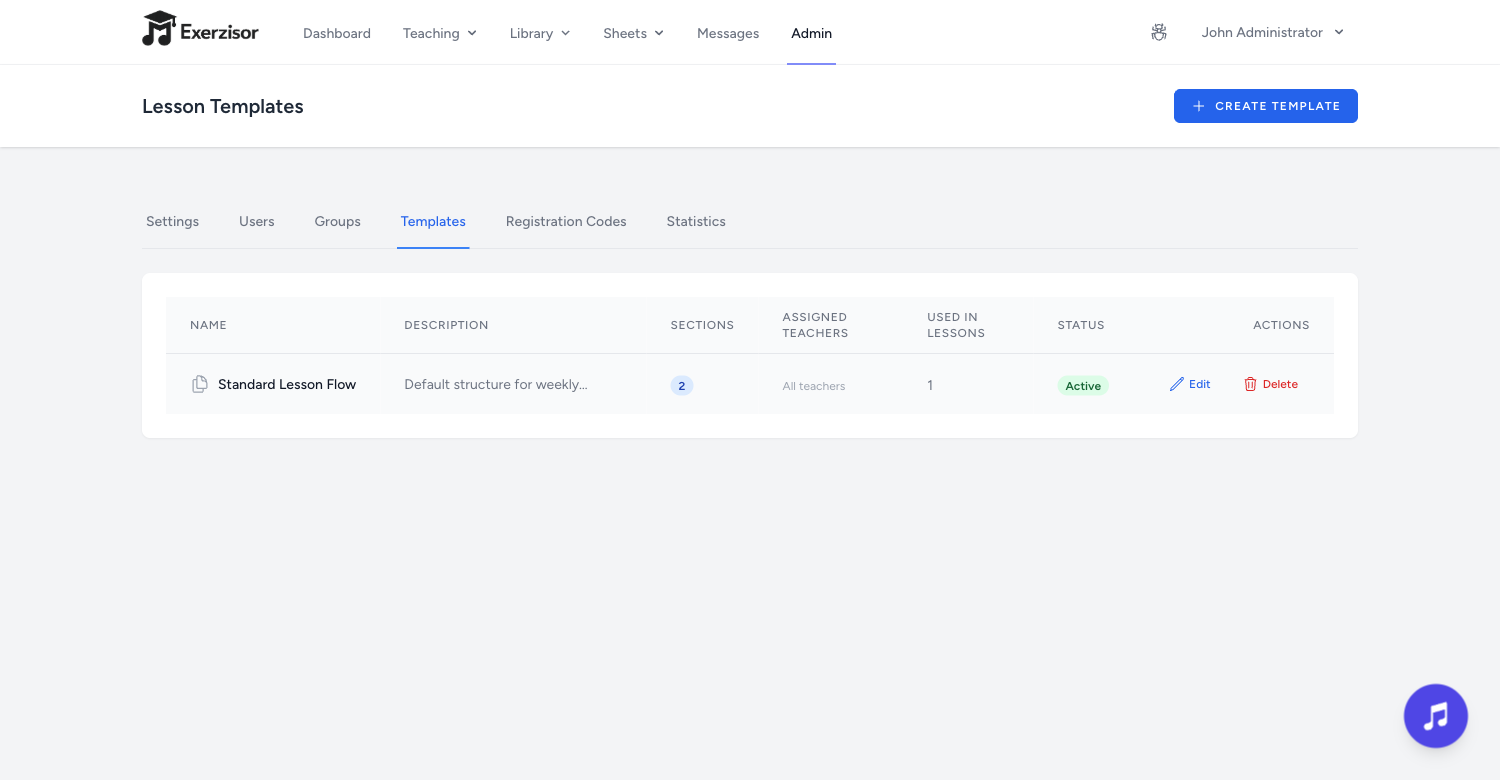1500x780 pixels.
Task: Open the Registration Codes tab
Action: pyautogui.click(x=566, y=221)
